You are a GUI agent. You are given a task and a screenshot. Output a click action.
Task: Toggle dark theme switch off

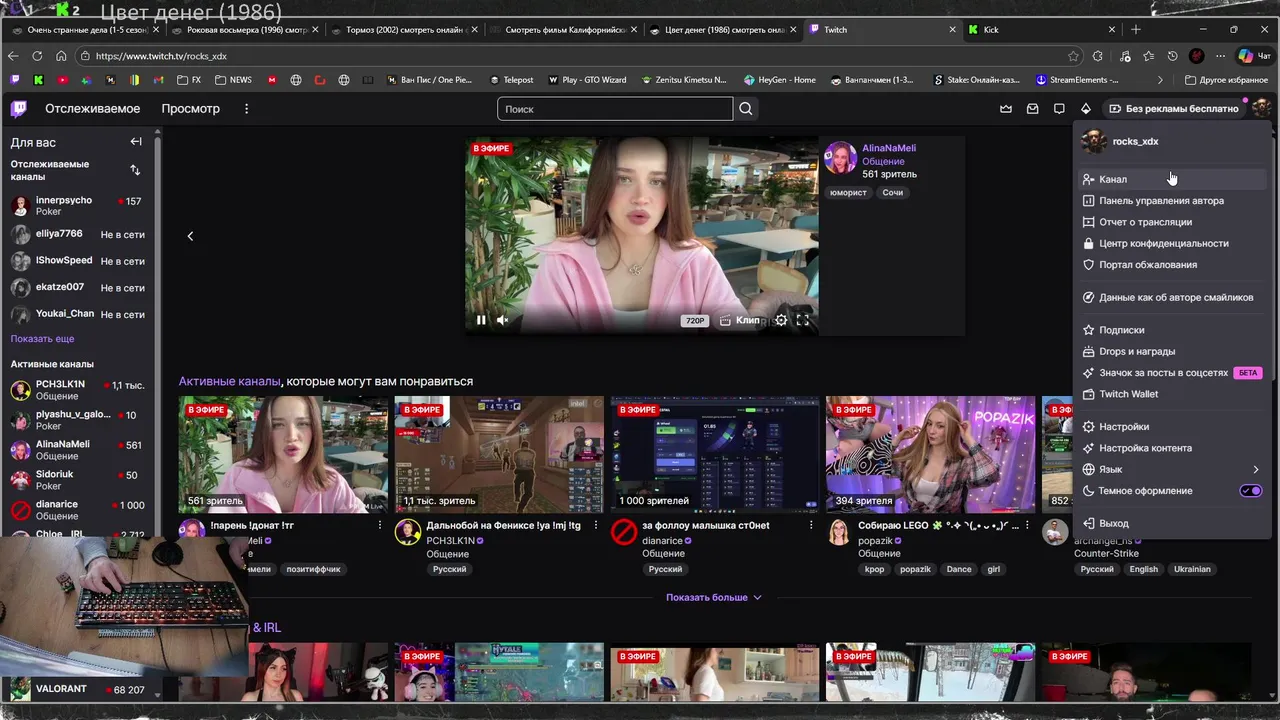pyautogui.click(x=1251, y=491)
